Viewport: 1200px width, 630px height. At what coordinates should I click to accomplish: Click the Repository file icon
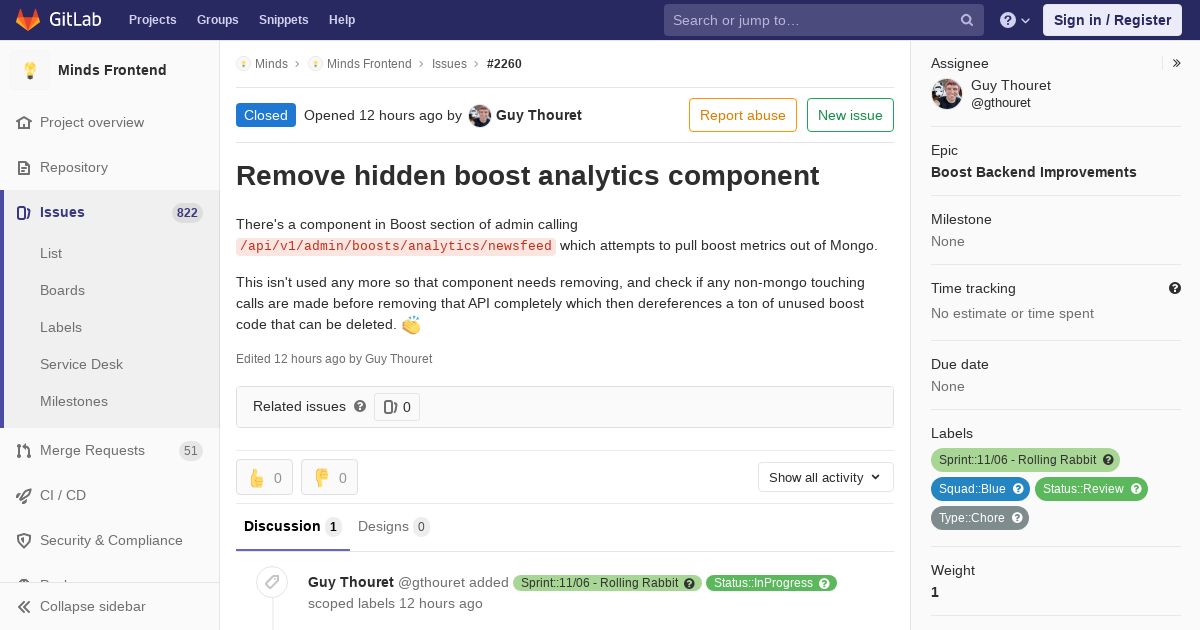(24, 167)
